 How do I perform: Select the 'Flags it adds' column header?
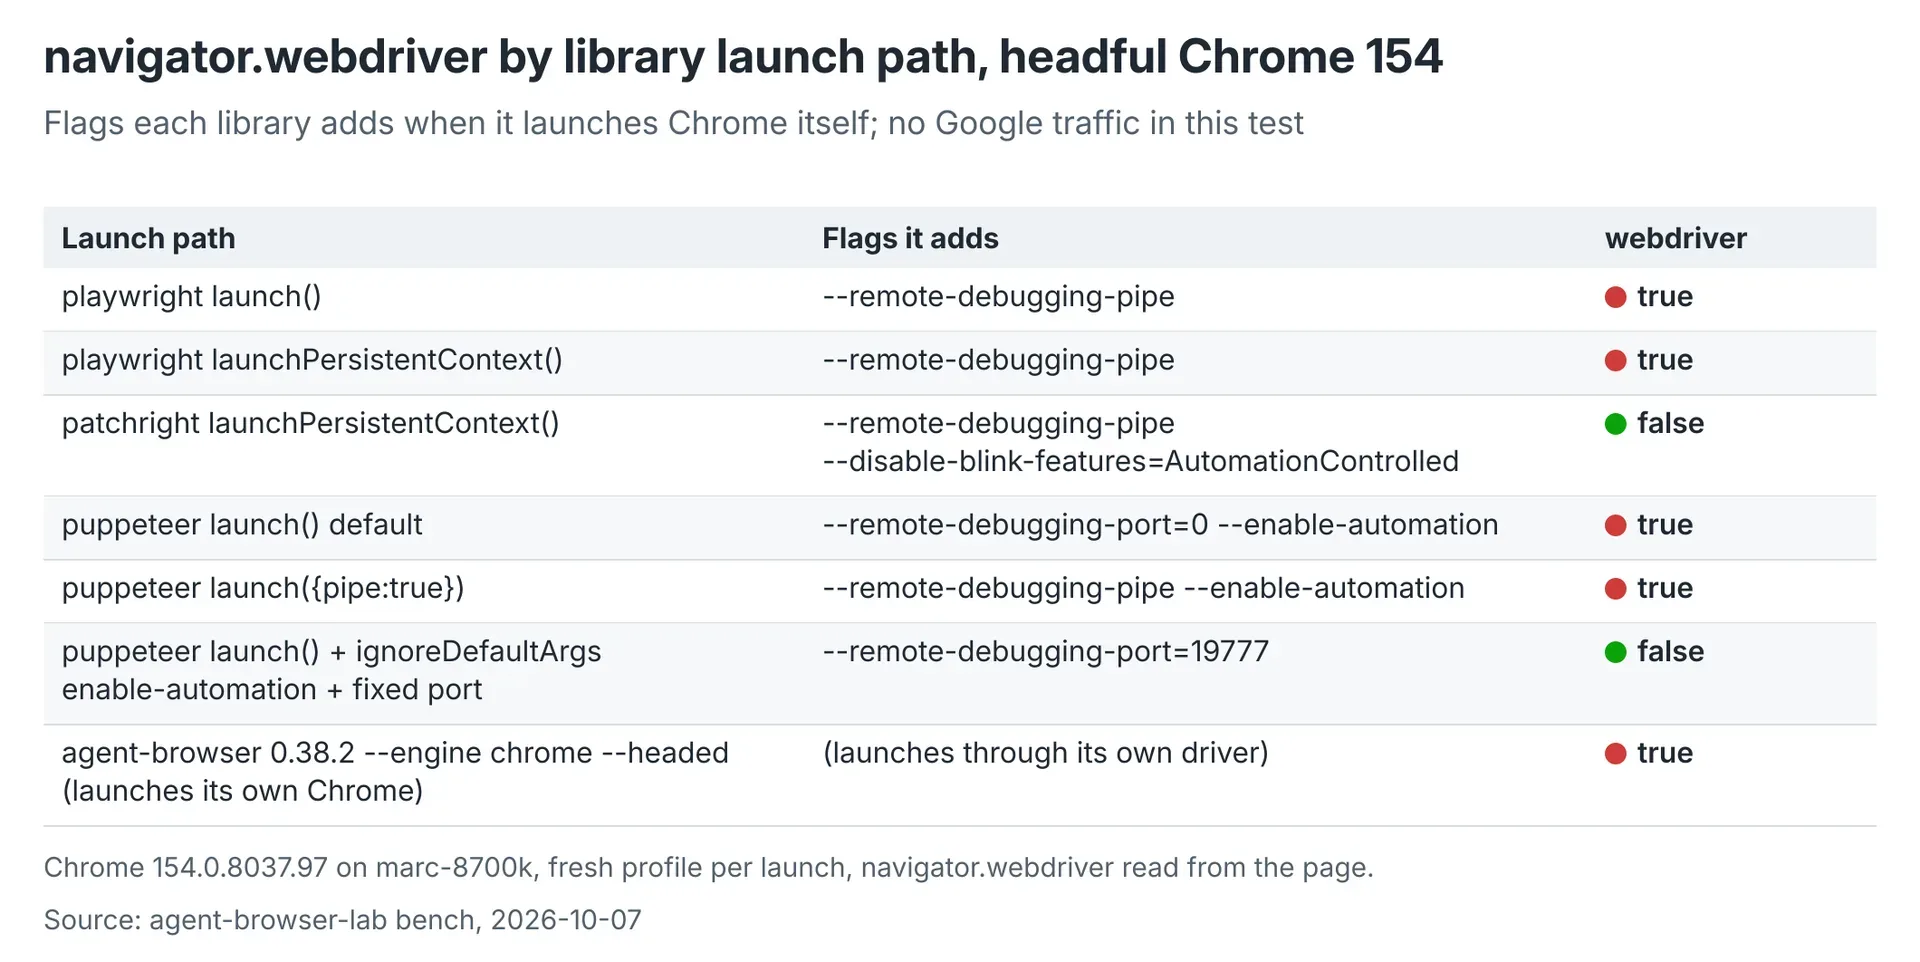click(910, 238)
